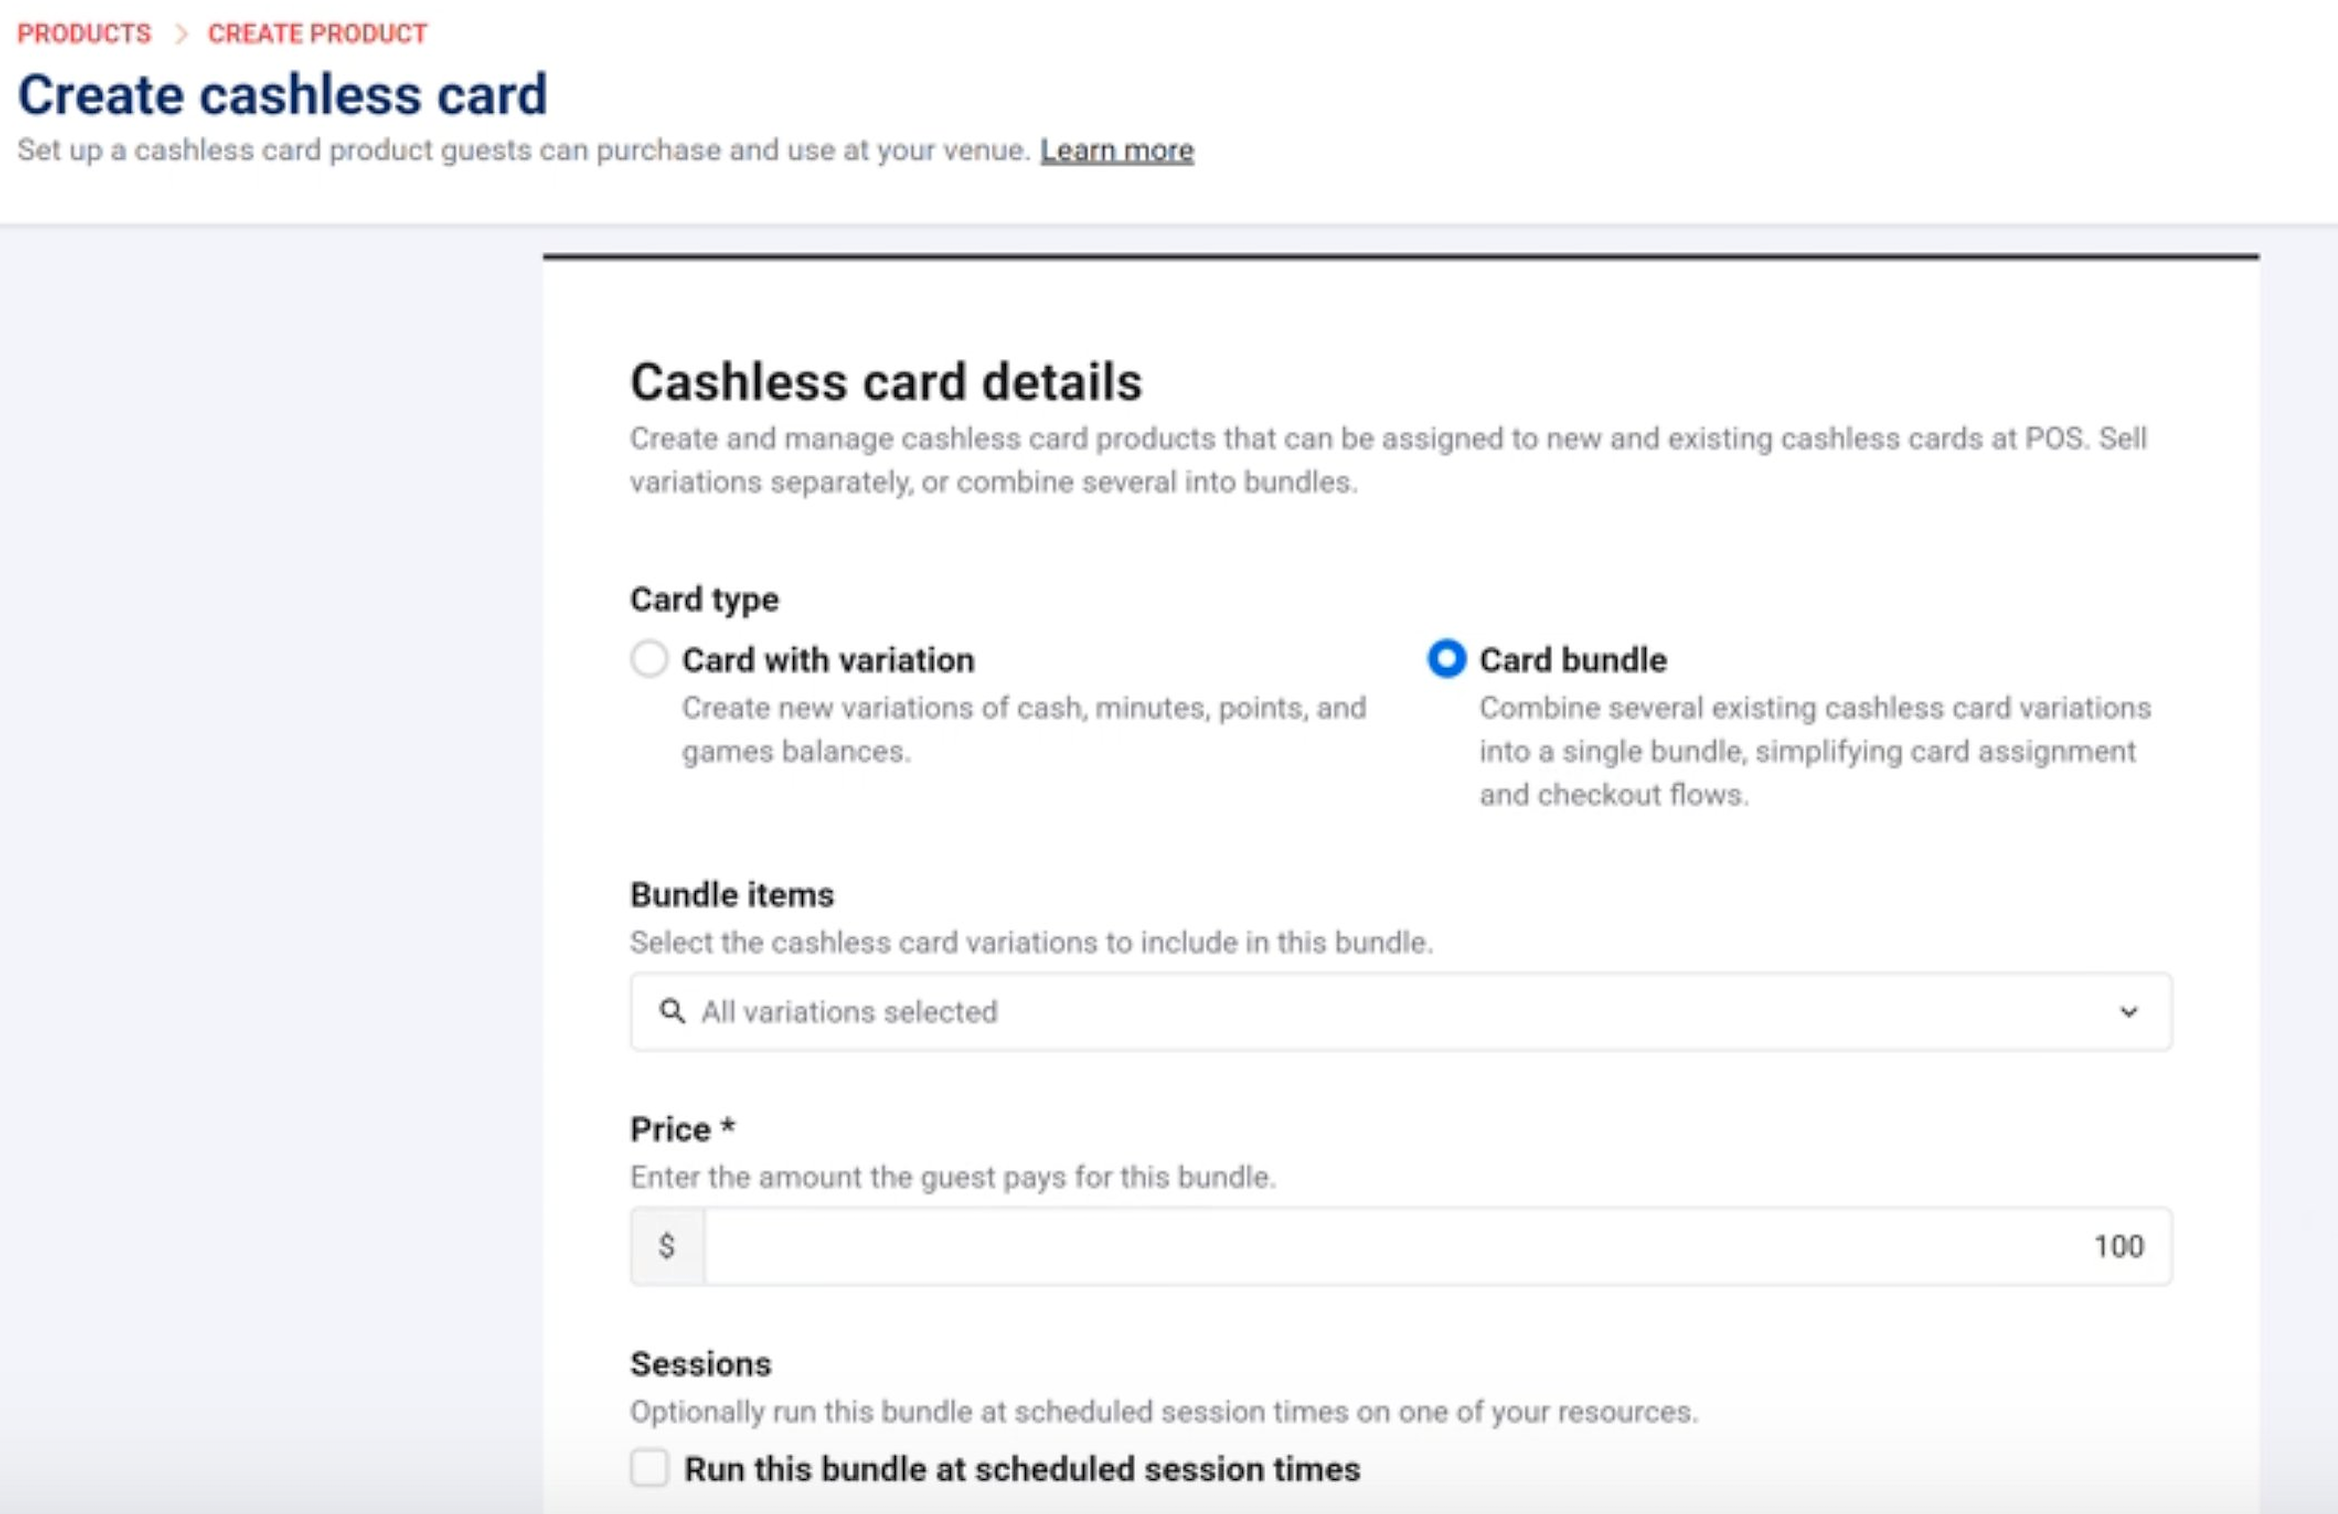
Task: Click the CREATE PRODUCT breadcrumb item
Action: 317,34
